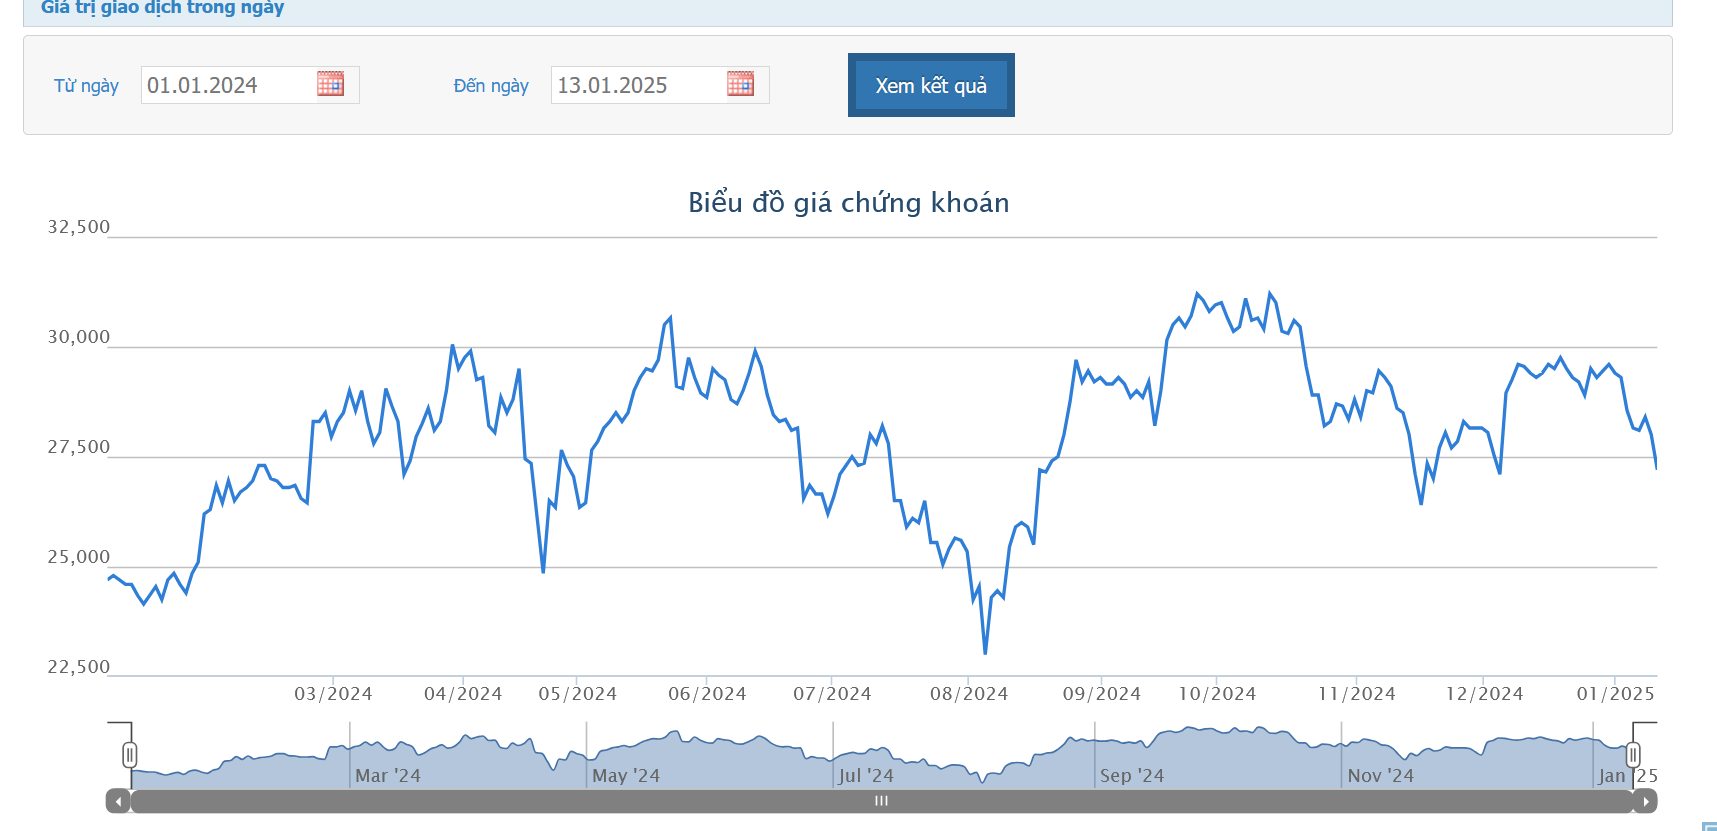Screen dimensions: 1717x831
Task: Click the 09/2024 x-axis label
Action: (x=1102, y=694)
